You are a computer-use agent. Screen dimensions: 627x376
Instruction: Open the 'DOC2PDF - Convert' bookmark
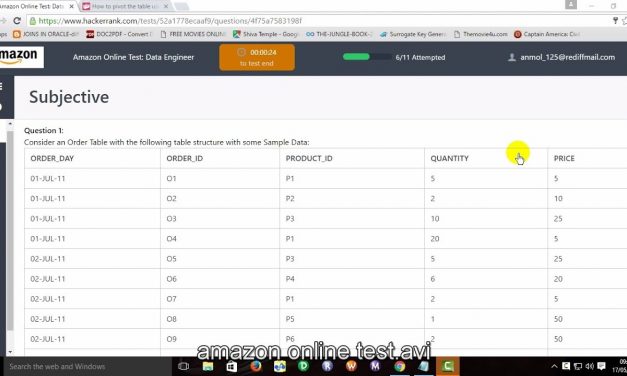pyautogui.click(x=119, y=34)
